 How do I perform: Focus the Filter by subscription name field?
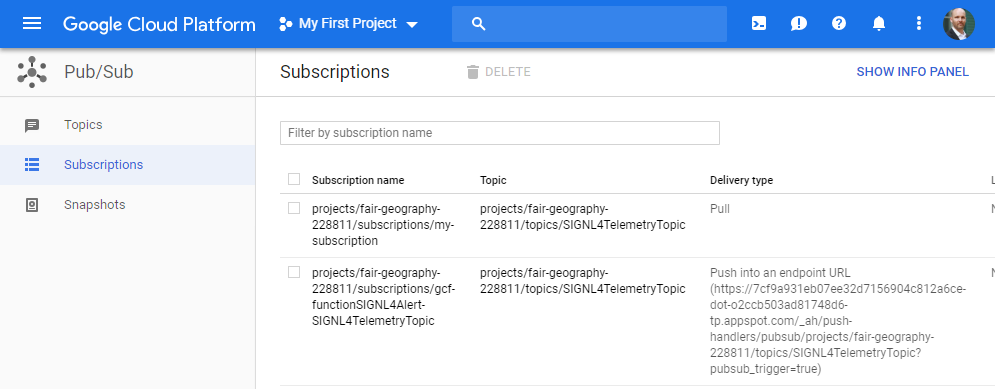point(499,133)
